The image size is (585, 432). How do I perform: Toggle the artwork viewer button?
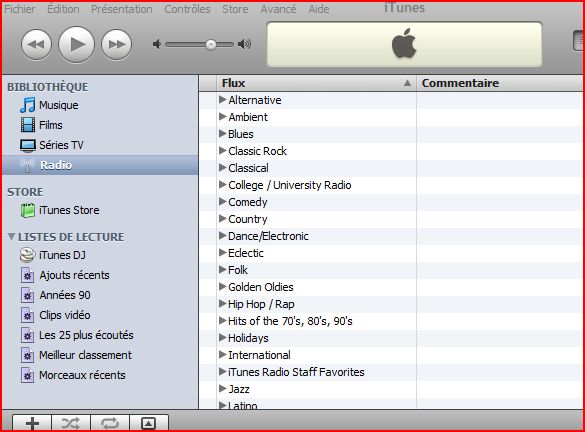coord(148,423)
